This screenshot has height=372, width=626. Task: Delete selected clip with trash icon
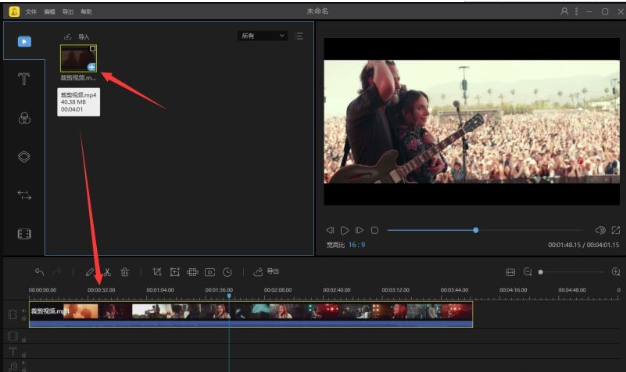[125, 272]
